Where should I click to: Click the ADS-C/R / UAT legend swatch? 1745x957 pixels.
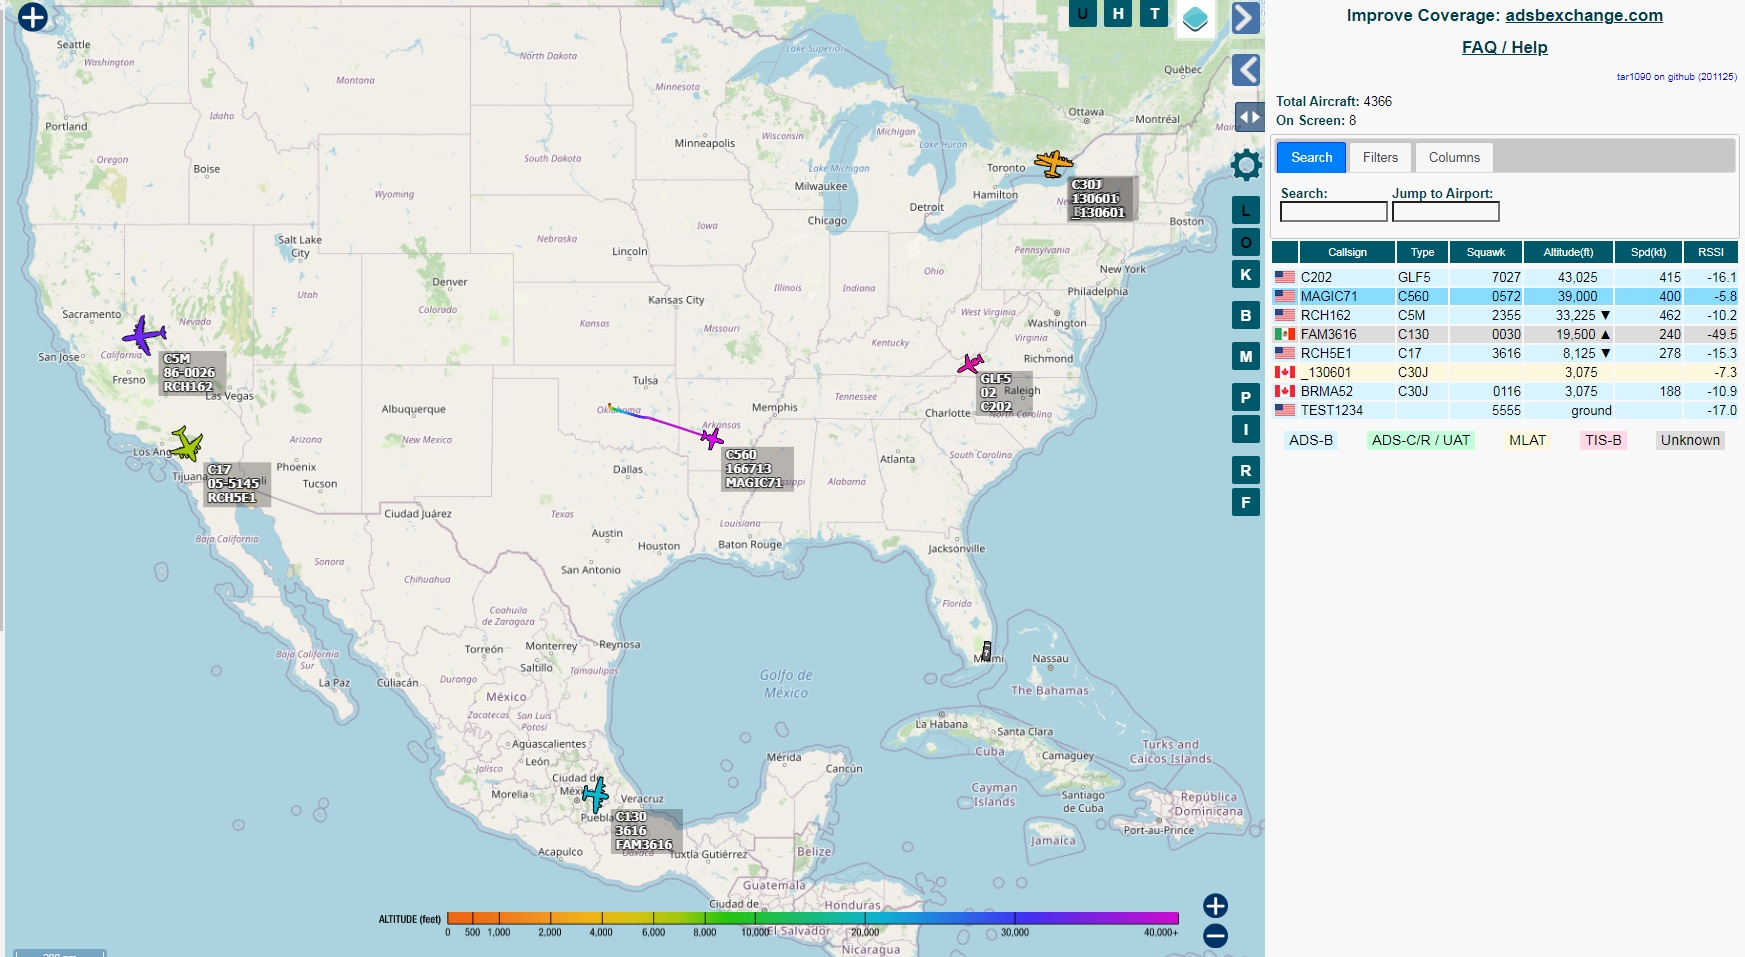pos(1421,440)
